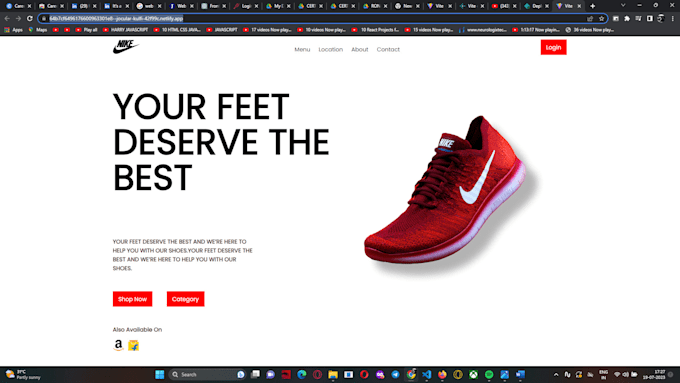Click the Menu navigation link

[302, 49]
